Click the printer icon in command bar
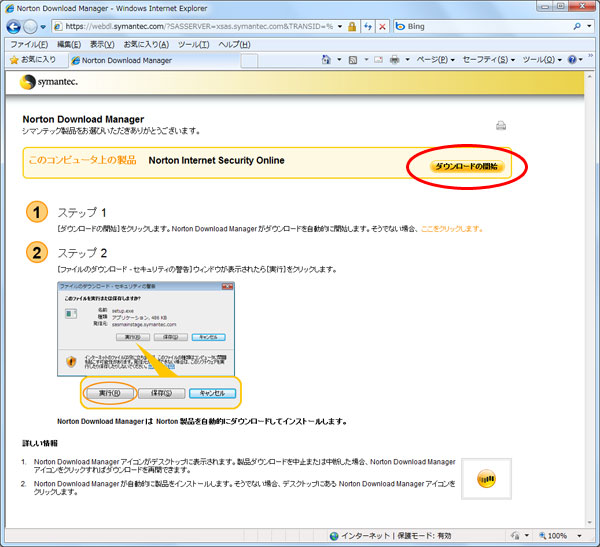Screen dimensions: 600x547 395,60
